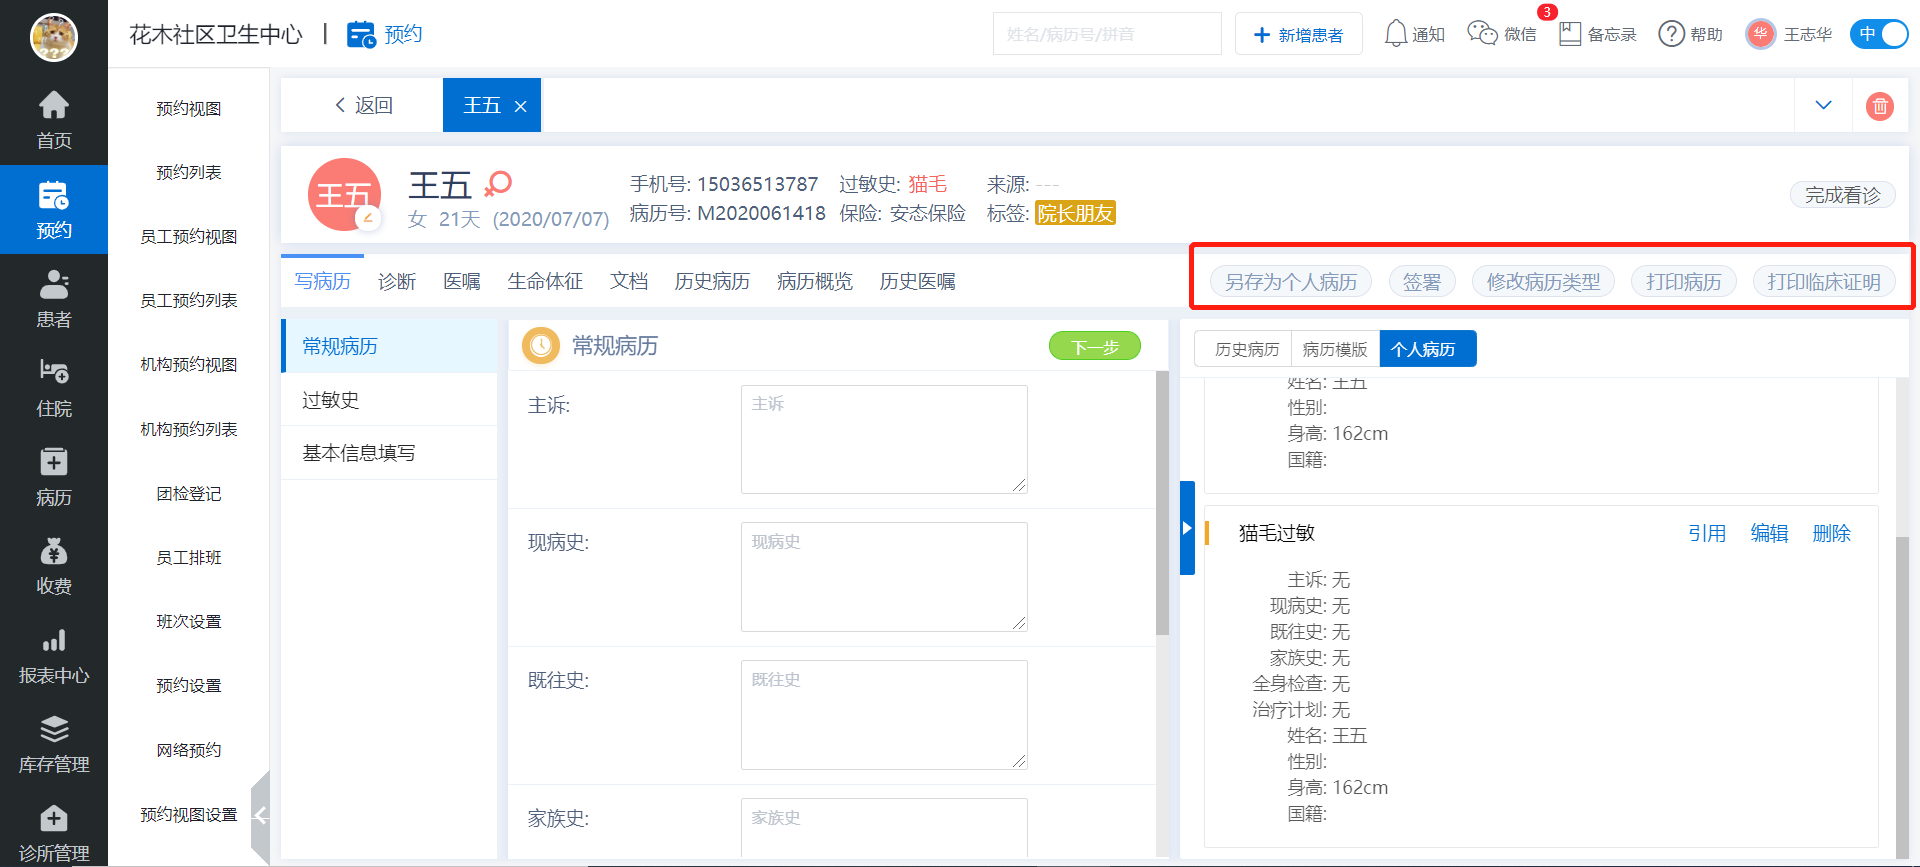Click 修改病历类型 button
The image size is (1920, 867).
[x=1543, y=282]
